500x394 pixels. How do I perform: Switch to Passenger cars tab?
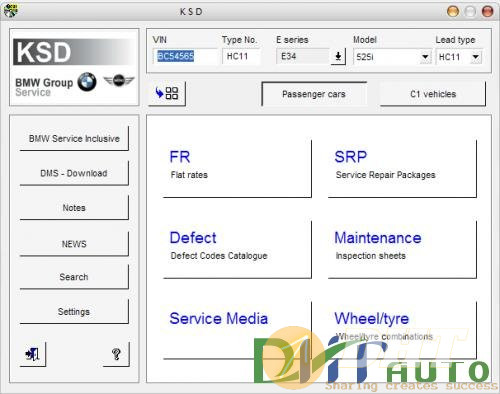point(314,94)
